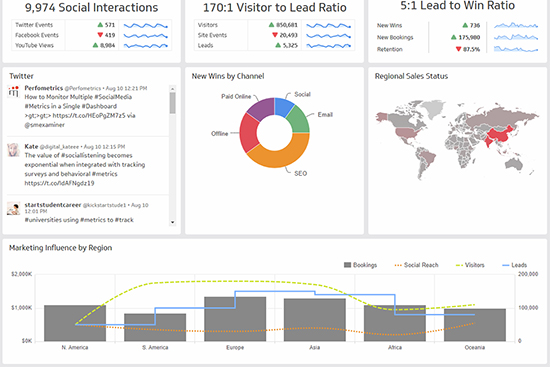Open the Perfometrics tweet author name

pos(43,88)
